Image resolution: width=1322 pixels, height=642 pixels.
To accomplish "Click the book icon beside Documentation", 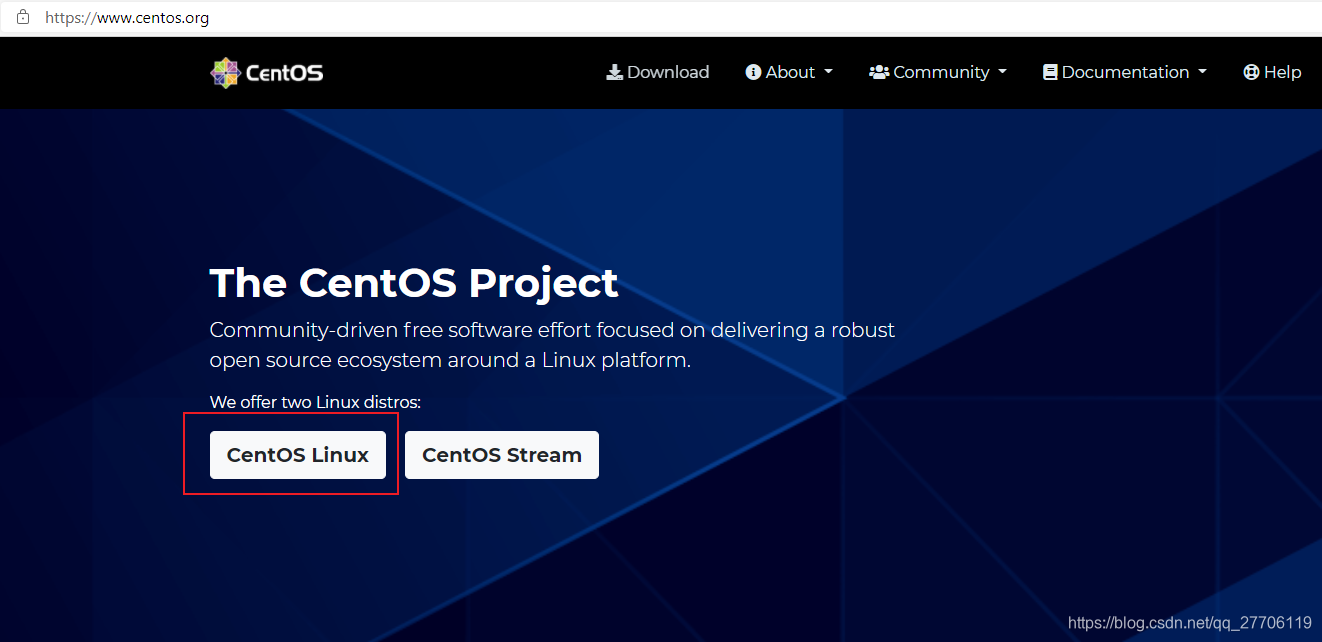I will coord(1050,72).
